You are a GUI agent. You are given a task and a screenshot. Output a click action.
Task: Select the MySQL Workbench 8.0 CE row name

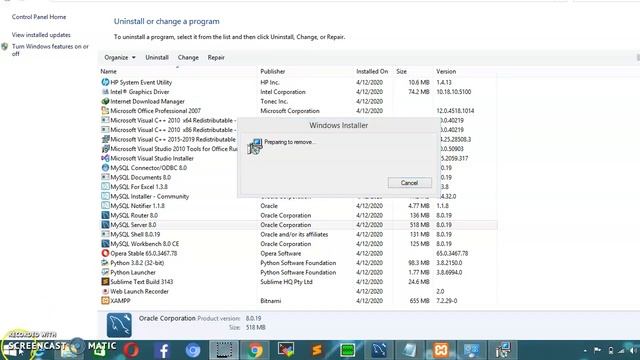[144, 244]
